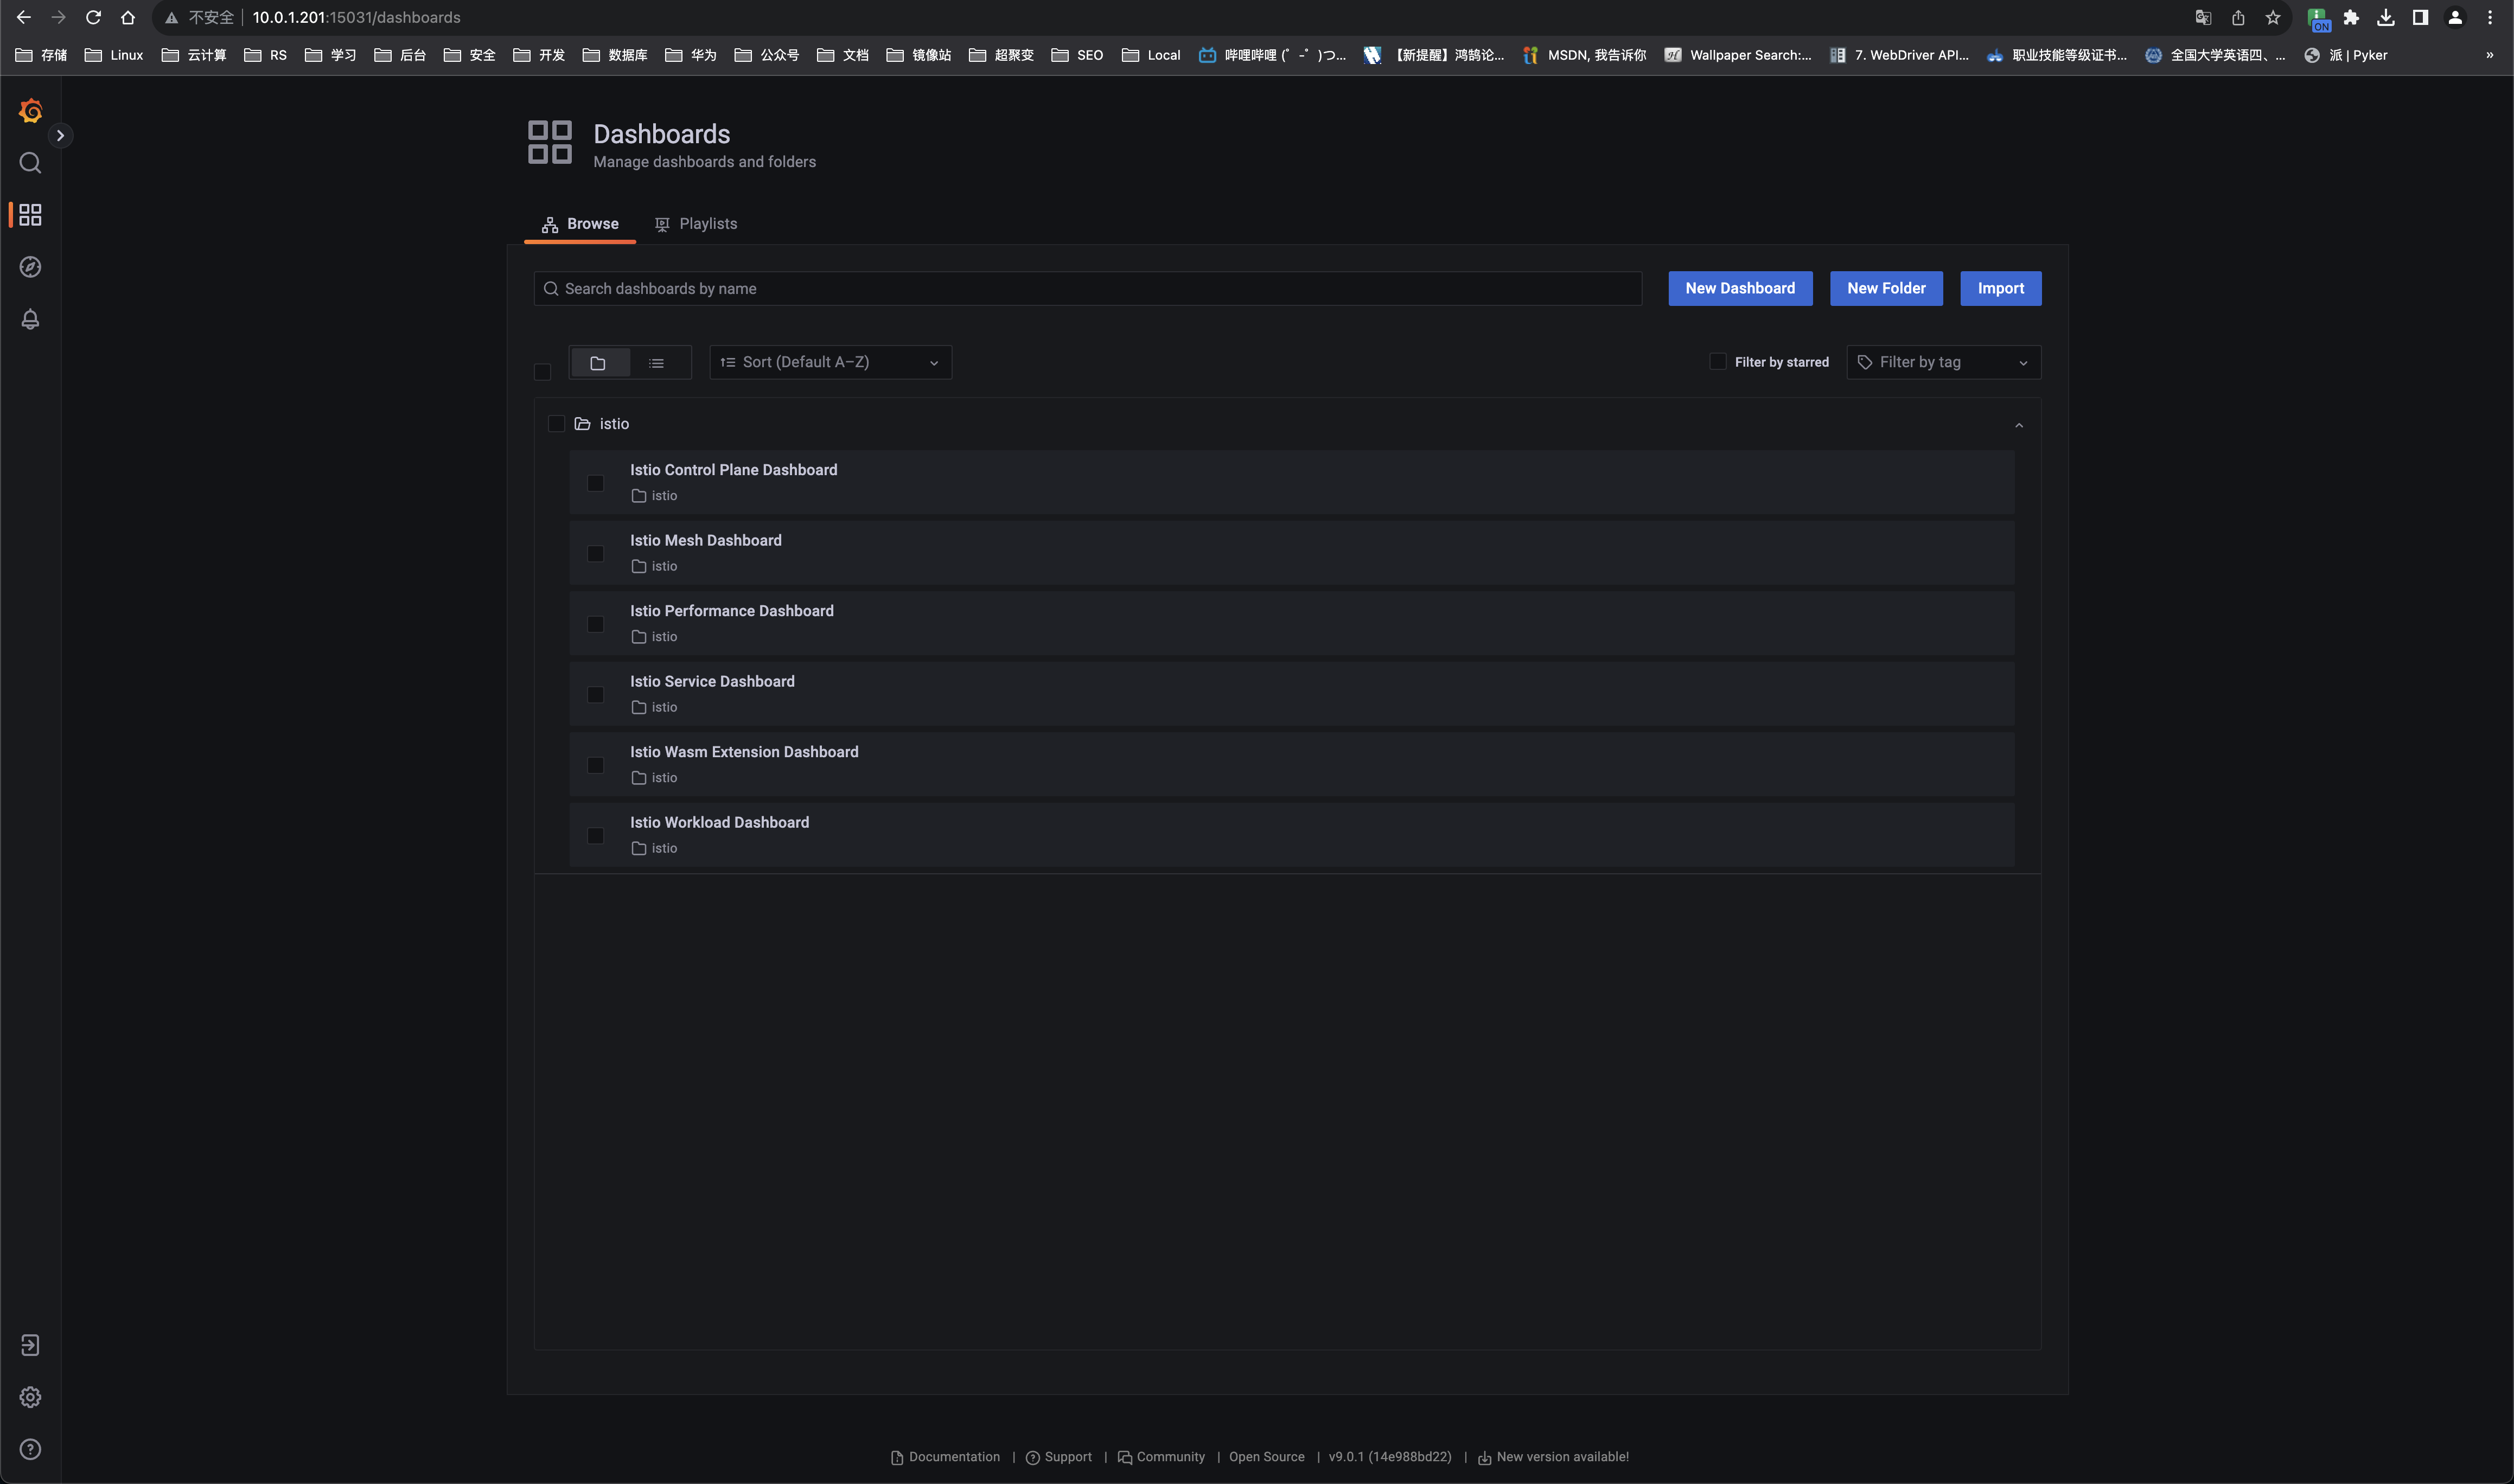Select Istio Workload Dashboard checkbox

coord(595,836)
